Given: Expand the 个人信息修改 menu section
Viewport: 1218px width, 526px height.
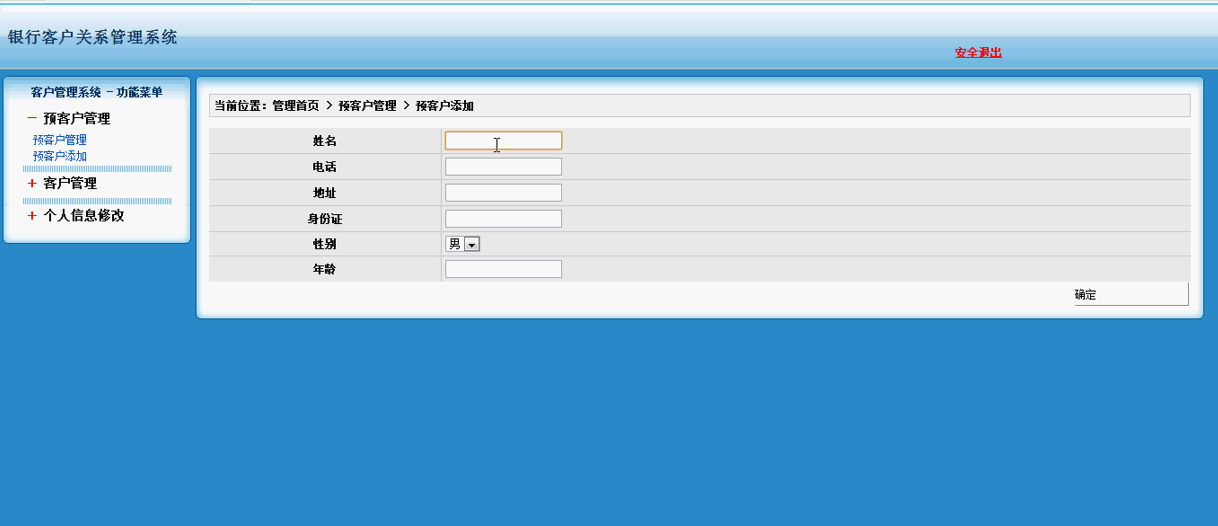Looking at the screenshot, I should tap(76, 215).
